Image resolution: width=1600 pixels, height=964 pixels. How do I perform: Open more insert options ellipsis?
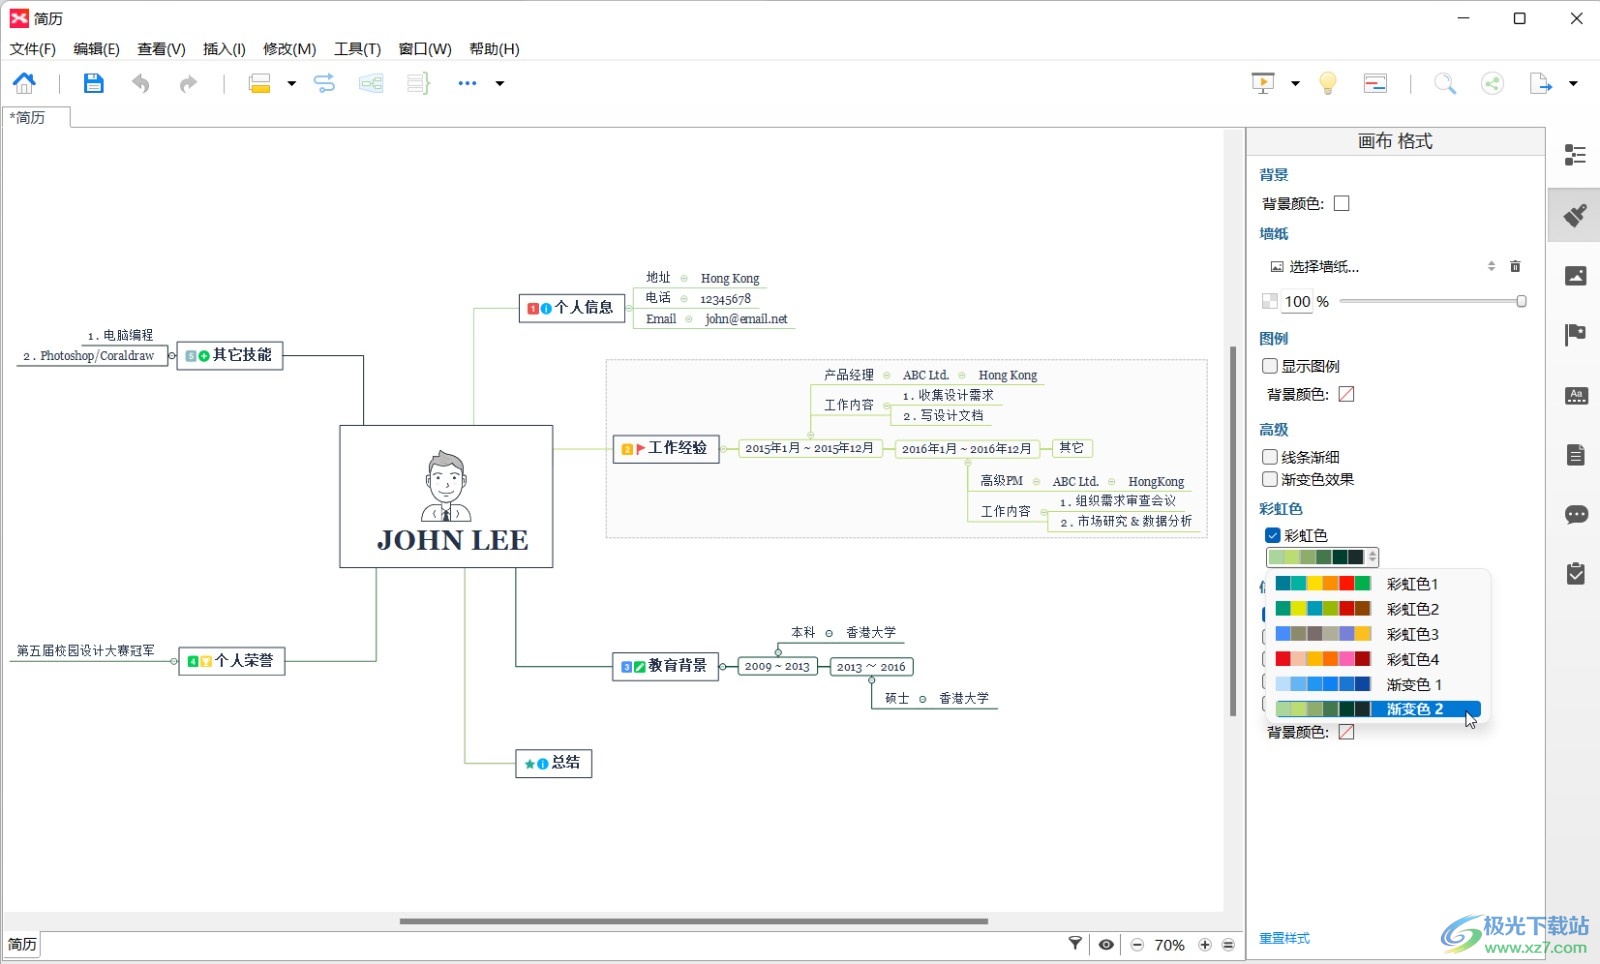tap(467, 83)
